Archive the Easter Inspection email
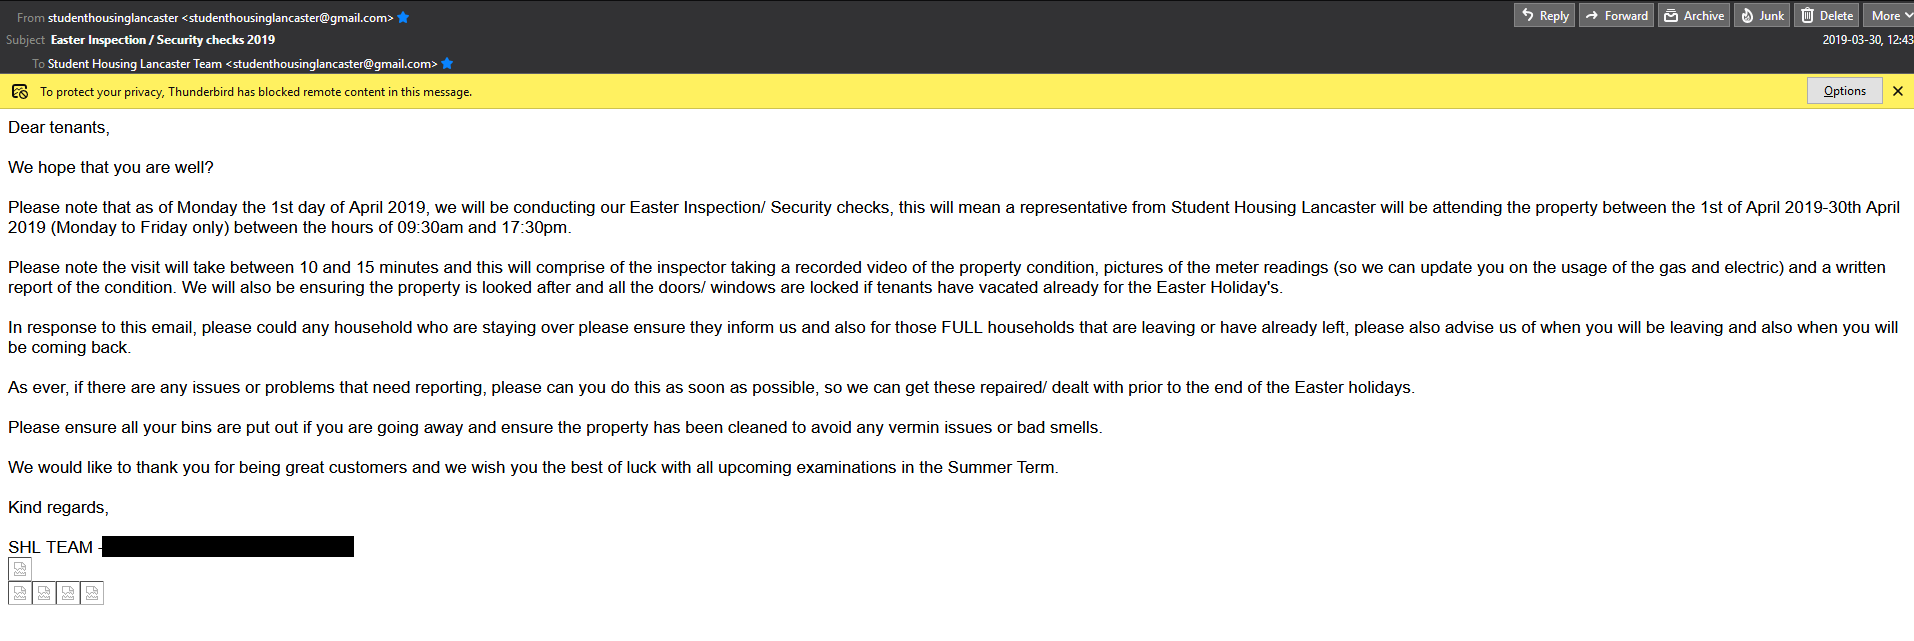The image size is (1914, 641). coord(1694,16)
